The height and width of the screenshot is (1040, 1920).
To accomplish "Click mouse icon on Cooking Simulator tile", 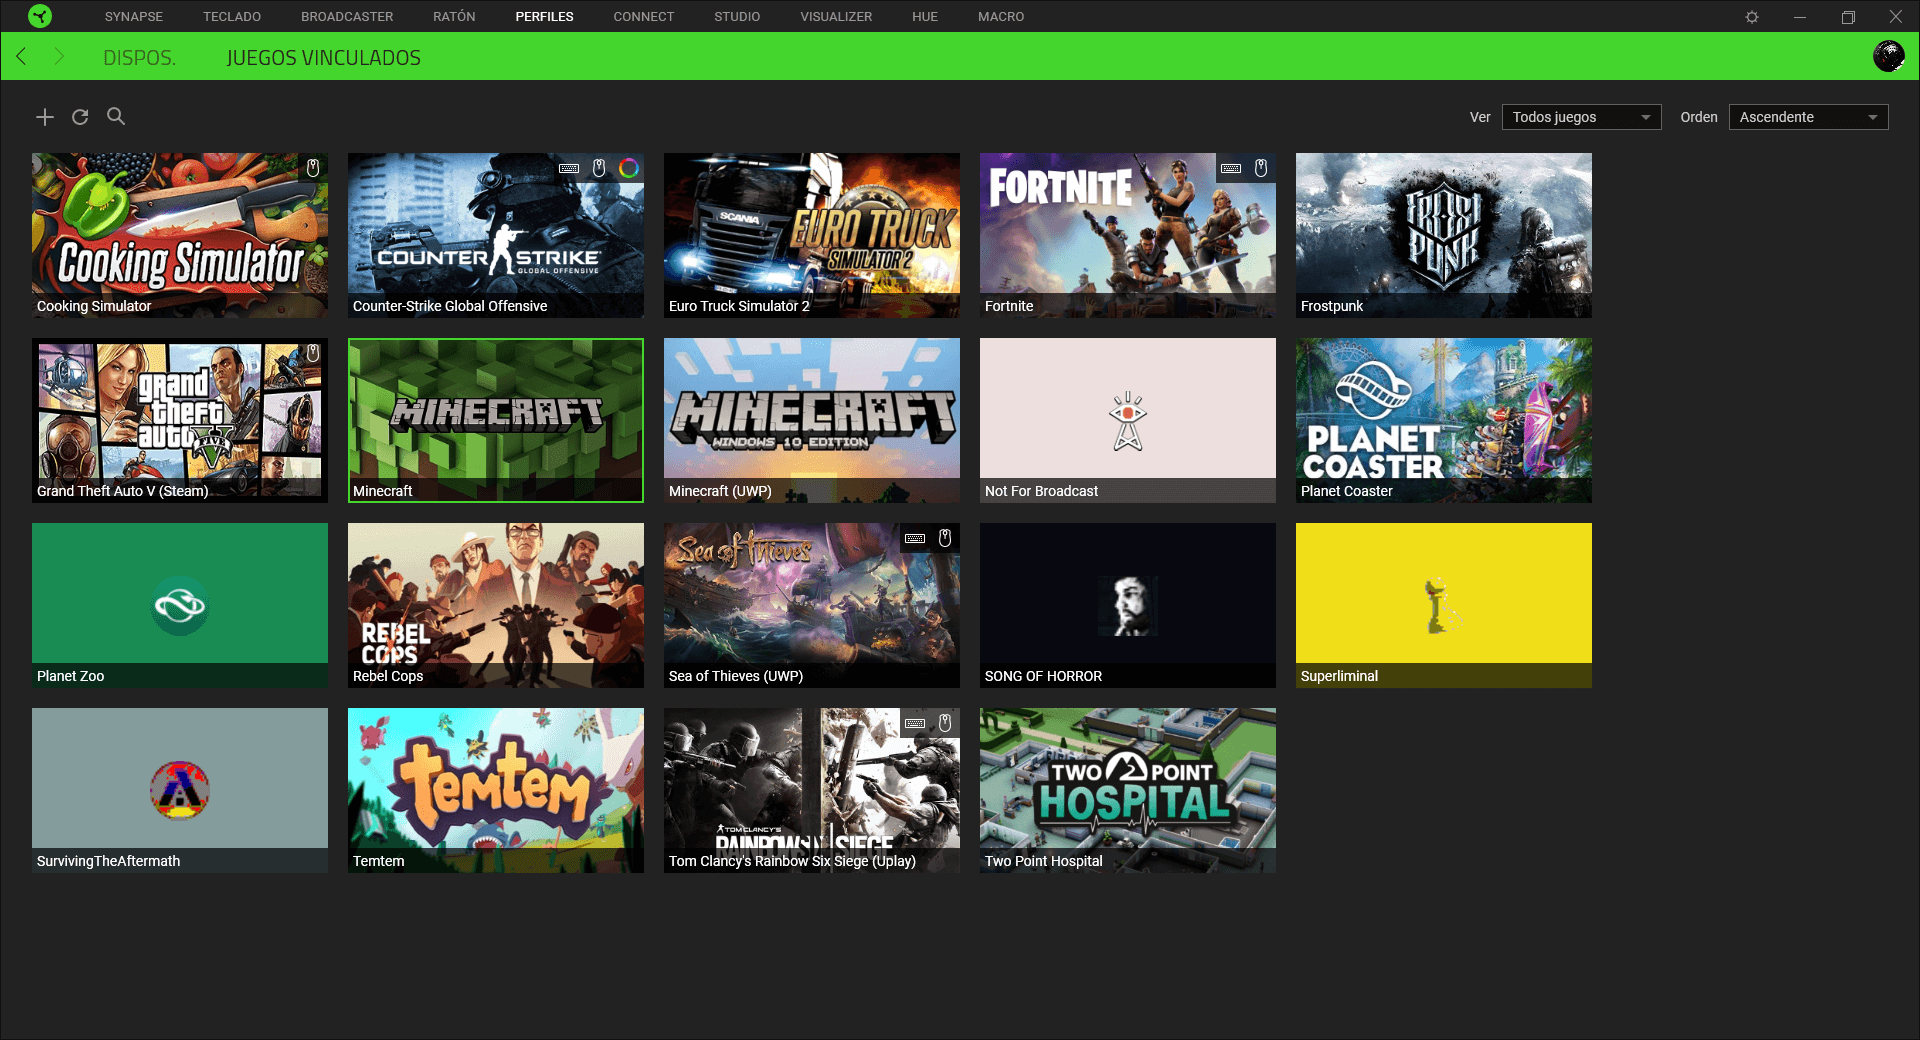I will point(313,168).
